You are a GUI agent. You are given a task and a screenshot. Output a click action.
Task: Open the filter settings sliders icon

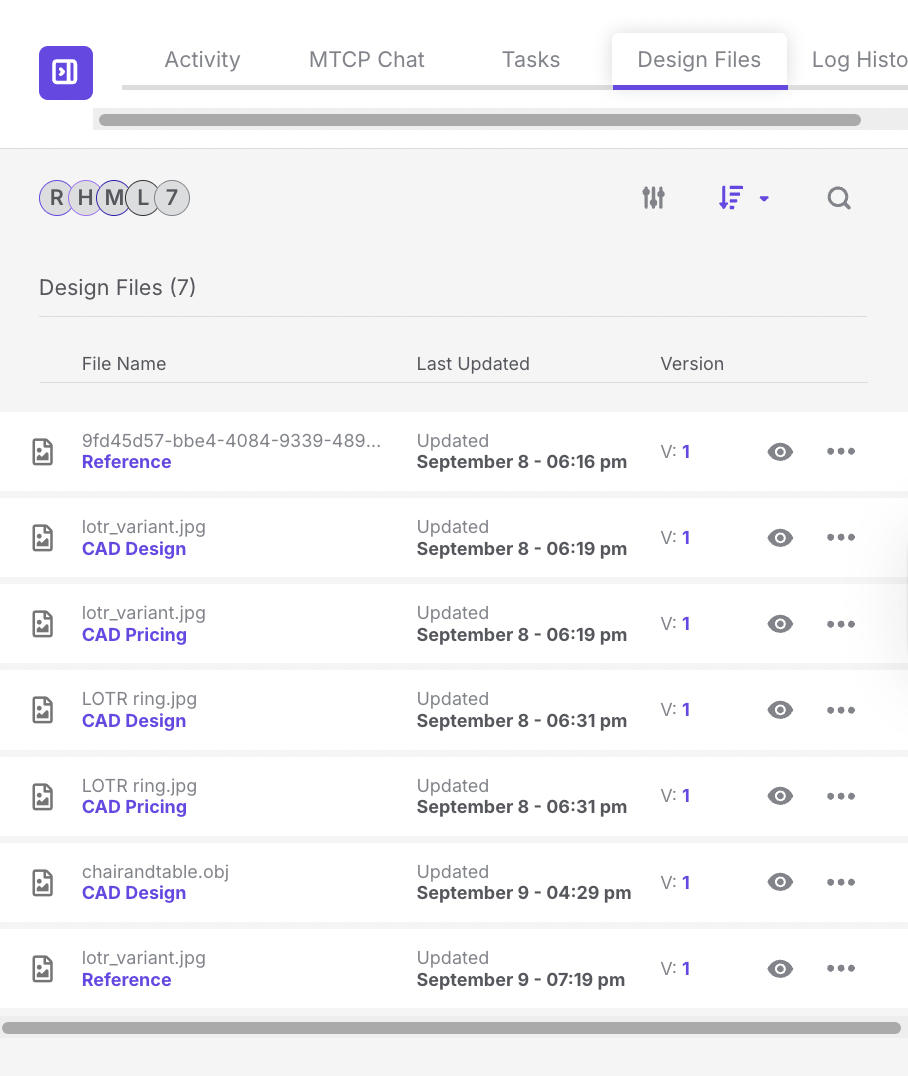tap(653, 198)
